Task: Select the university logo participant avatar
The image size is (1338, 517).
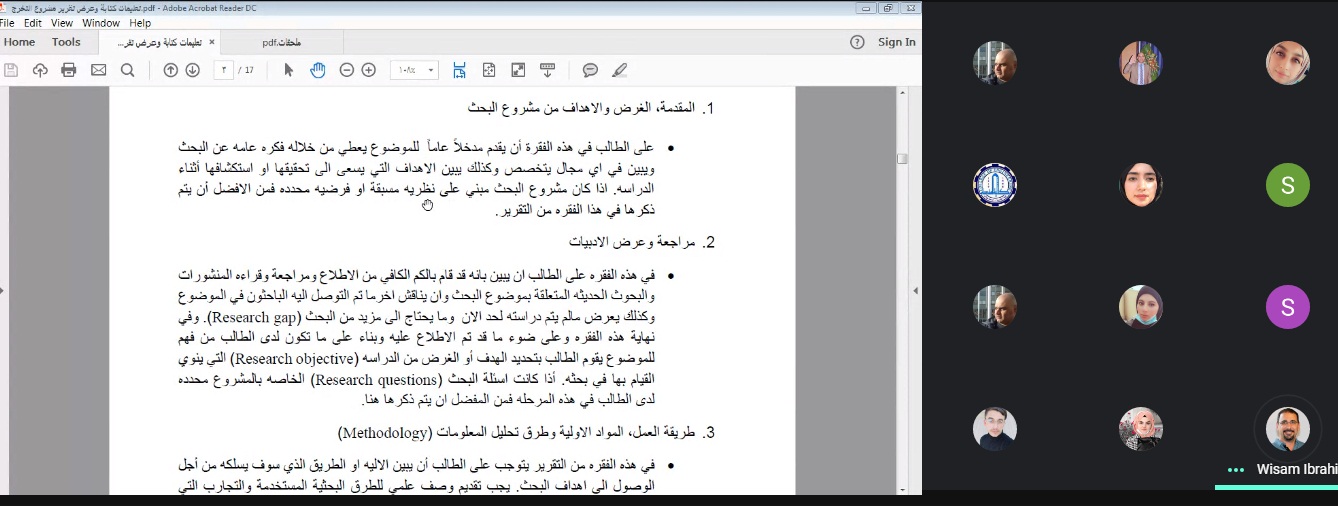Action: click(995, 185)
